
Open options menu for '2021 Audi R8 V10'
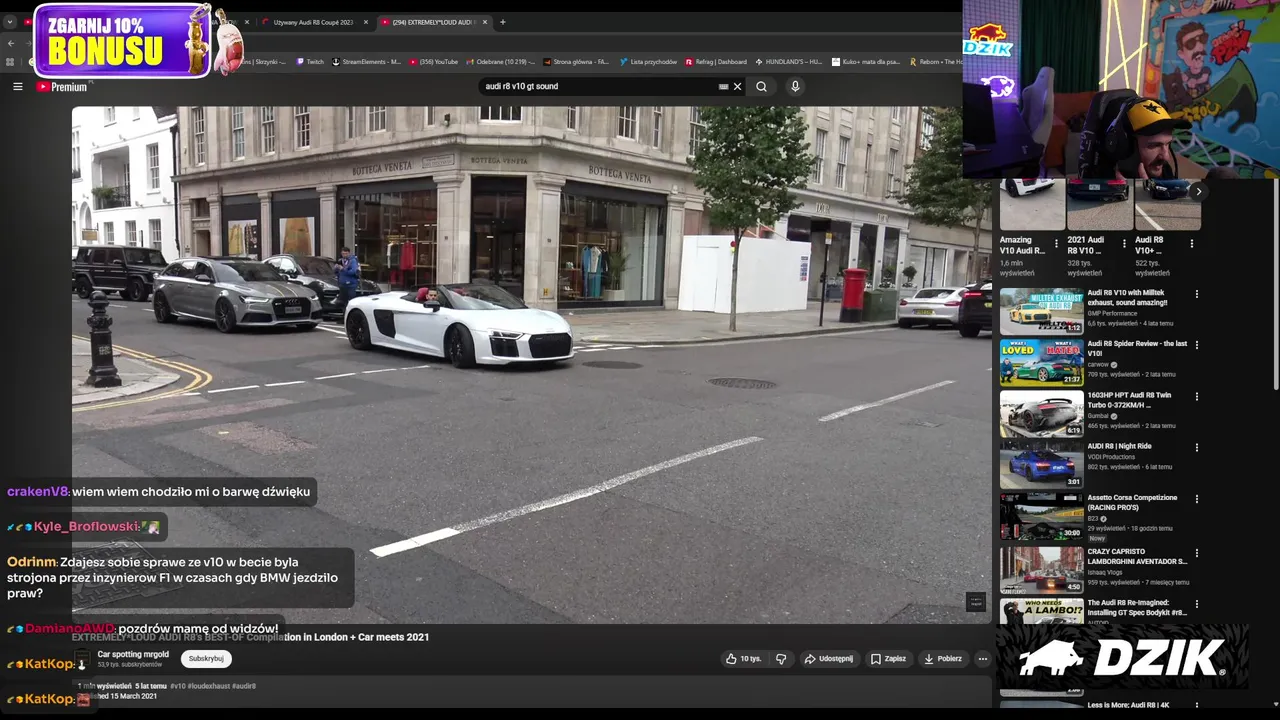point(1124,243)
